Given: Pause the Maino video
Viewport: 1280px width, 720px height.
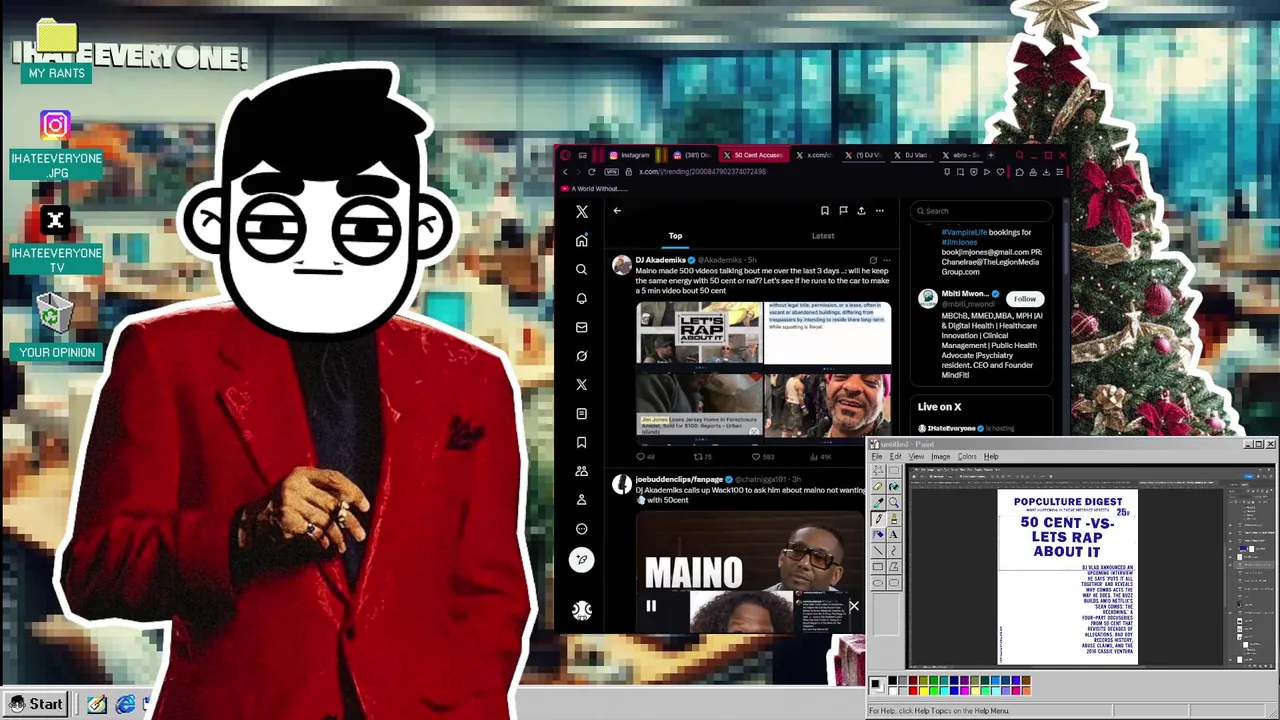Looking at the screenshot, I should 651,606.
